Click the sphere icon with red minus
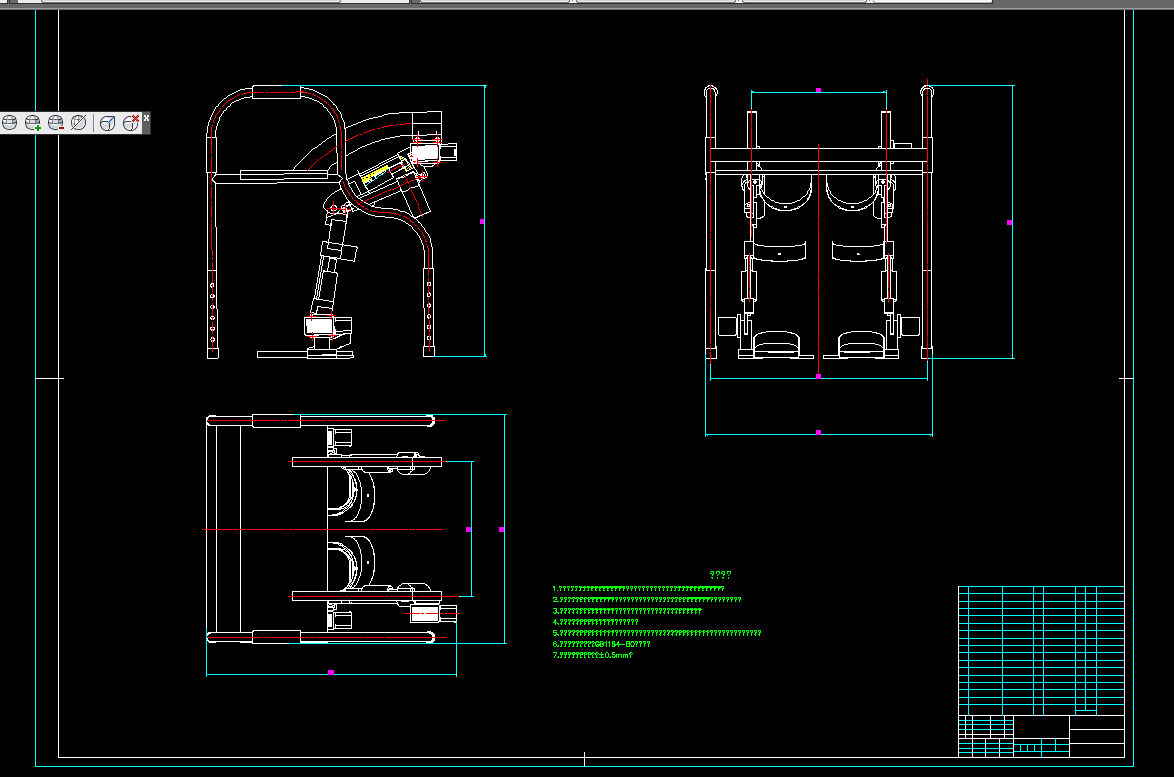The image size is (1174, 777). click(x=56, y=123)
